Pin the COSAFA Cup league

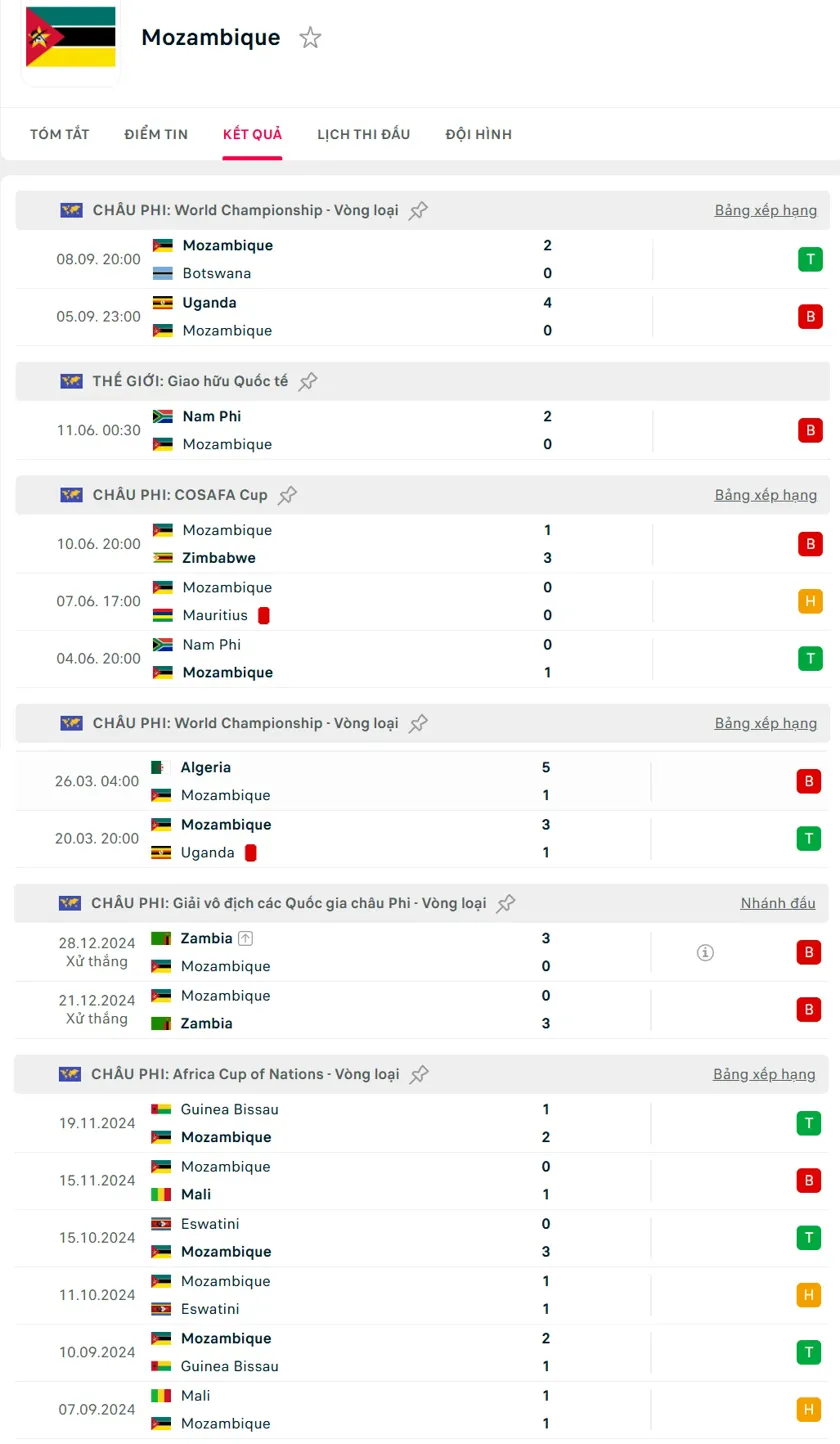click(288, 495)
